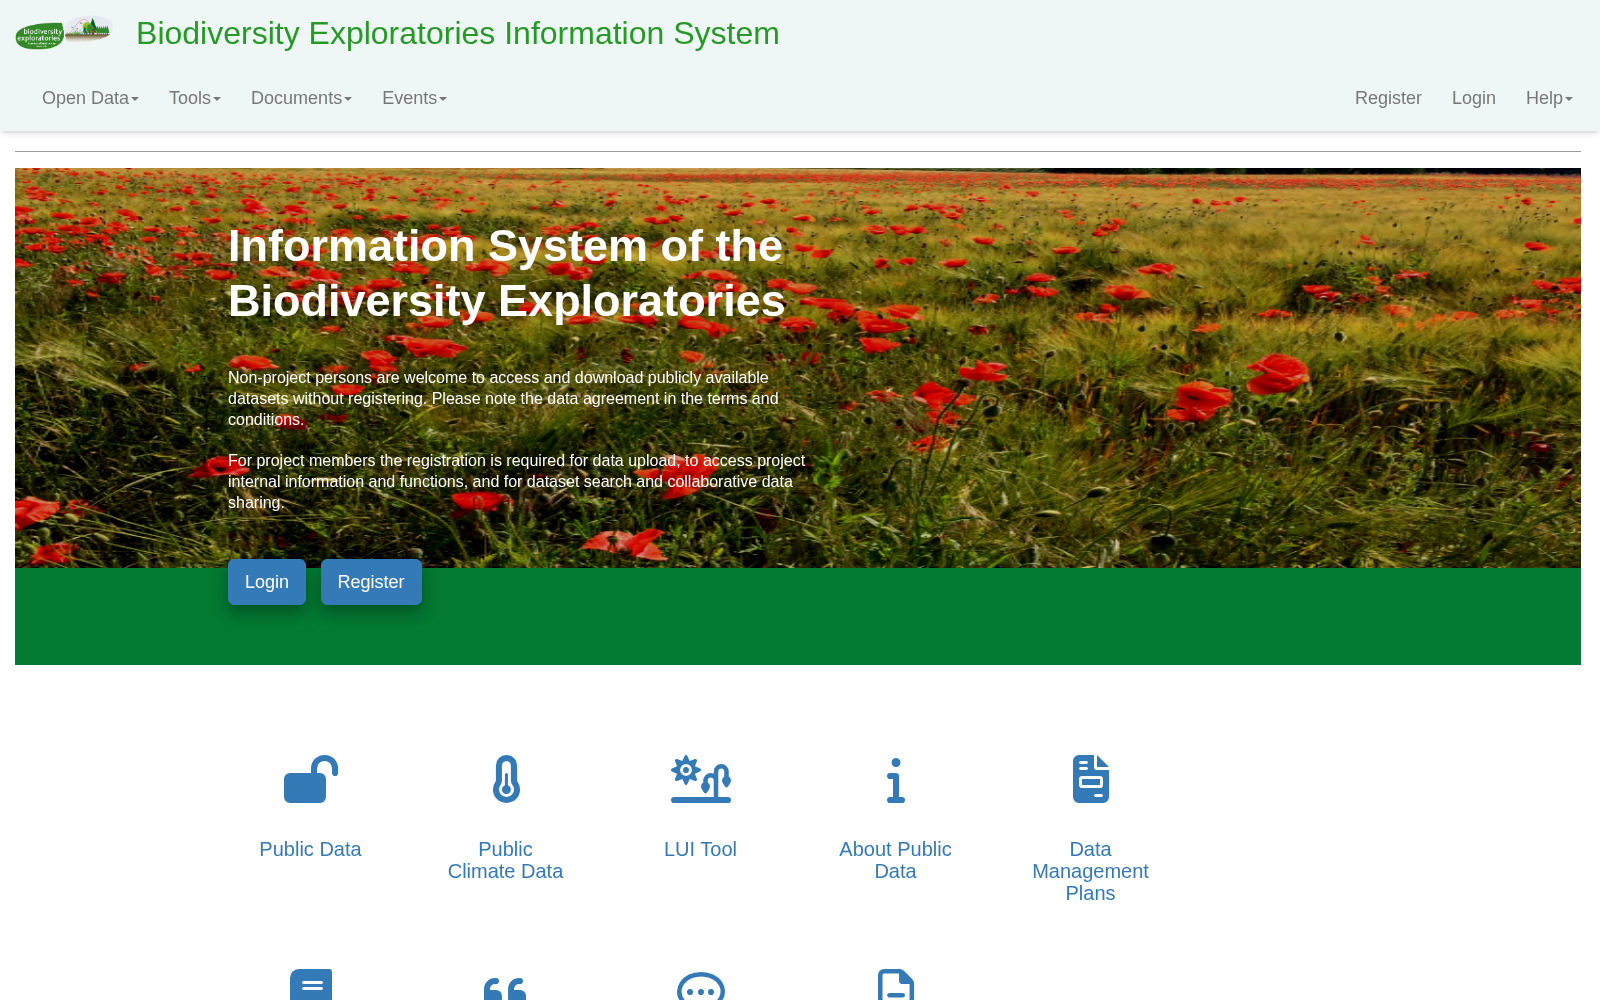Expand the Events dropdown menu
Viewport: 1600px width, 1000px height.
click(x=414, y=98)
